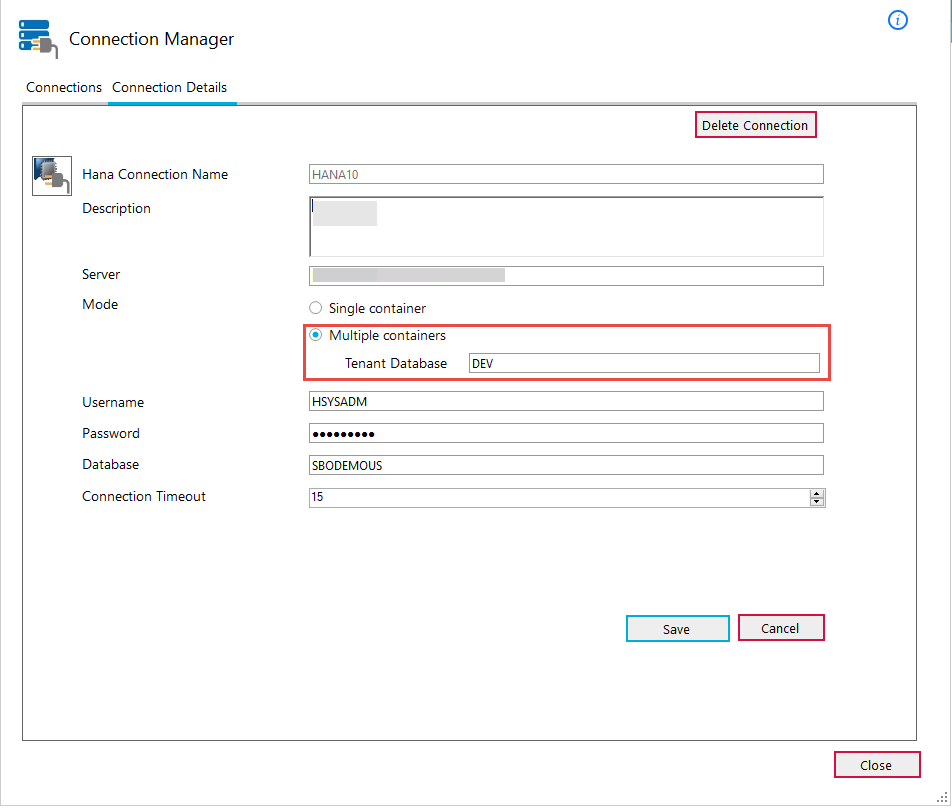The height and width of the screenshot is (808, 952).
Task: Click the window resize grip corner
Action: (x=942, y=797)
